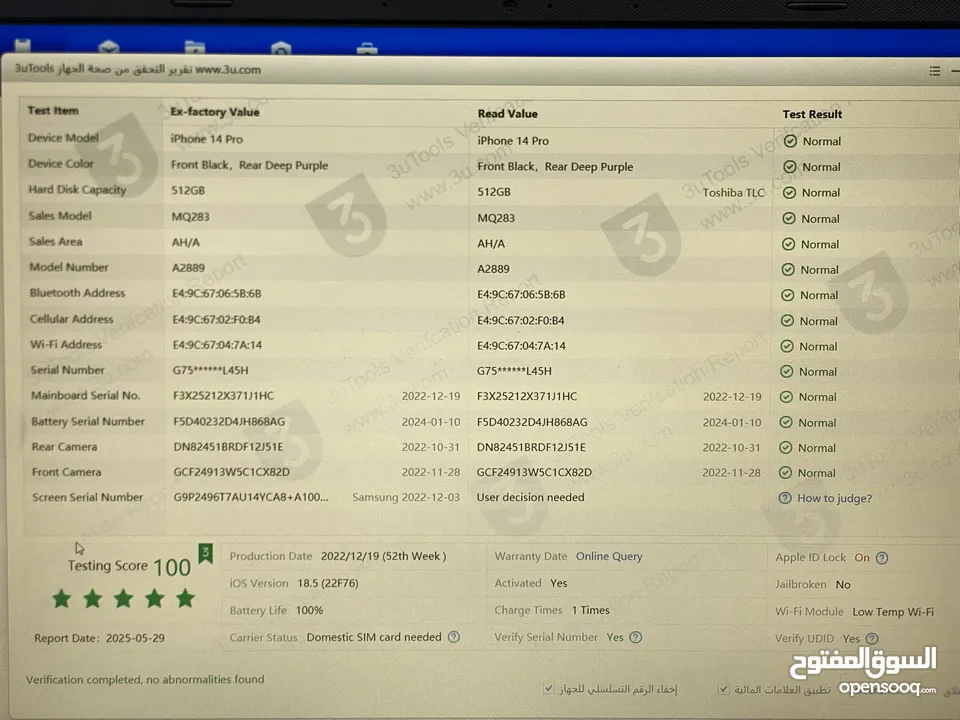This screenshot has width=960, height=720.
Task: Click the 'Low Temp Wi-Fi' module value
Action: pyautogui.click(x=893, y=612)
